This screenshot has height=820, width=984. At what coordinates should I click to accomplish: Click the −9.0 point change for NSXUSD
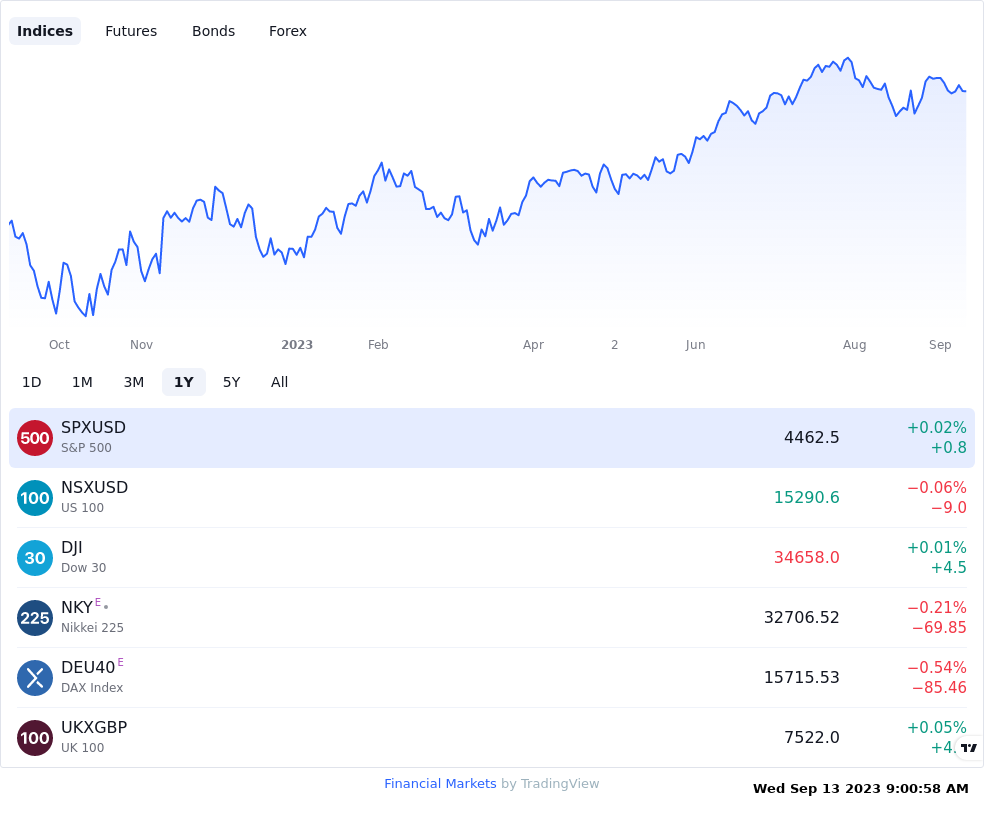pos(948,508)
